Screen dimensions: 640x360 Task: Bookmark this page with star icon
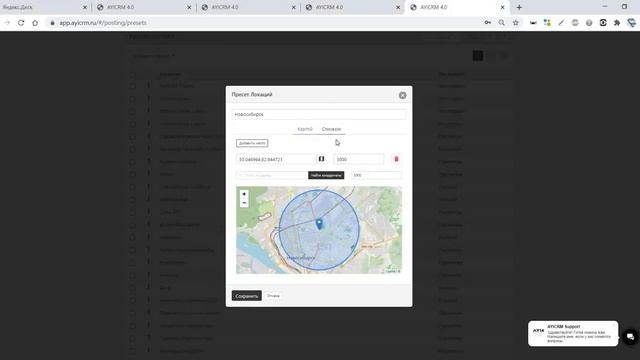click(x=516, y=23)
